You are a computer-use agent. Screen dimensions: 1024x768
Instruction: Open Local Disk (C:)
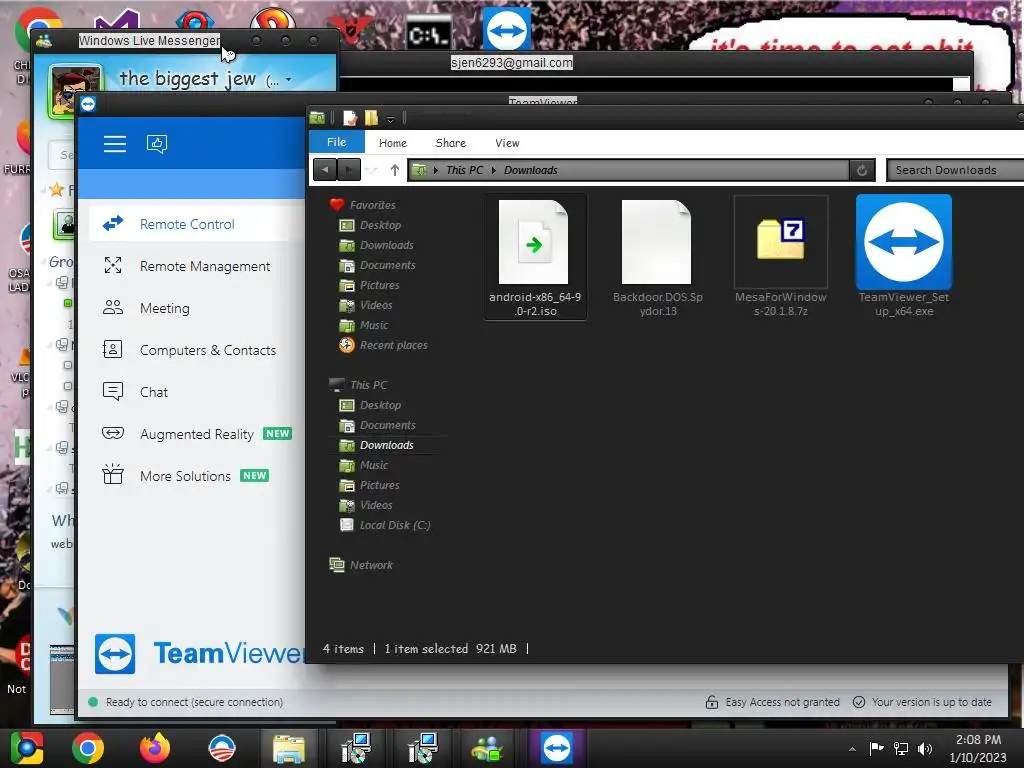394,526
